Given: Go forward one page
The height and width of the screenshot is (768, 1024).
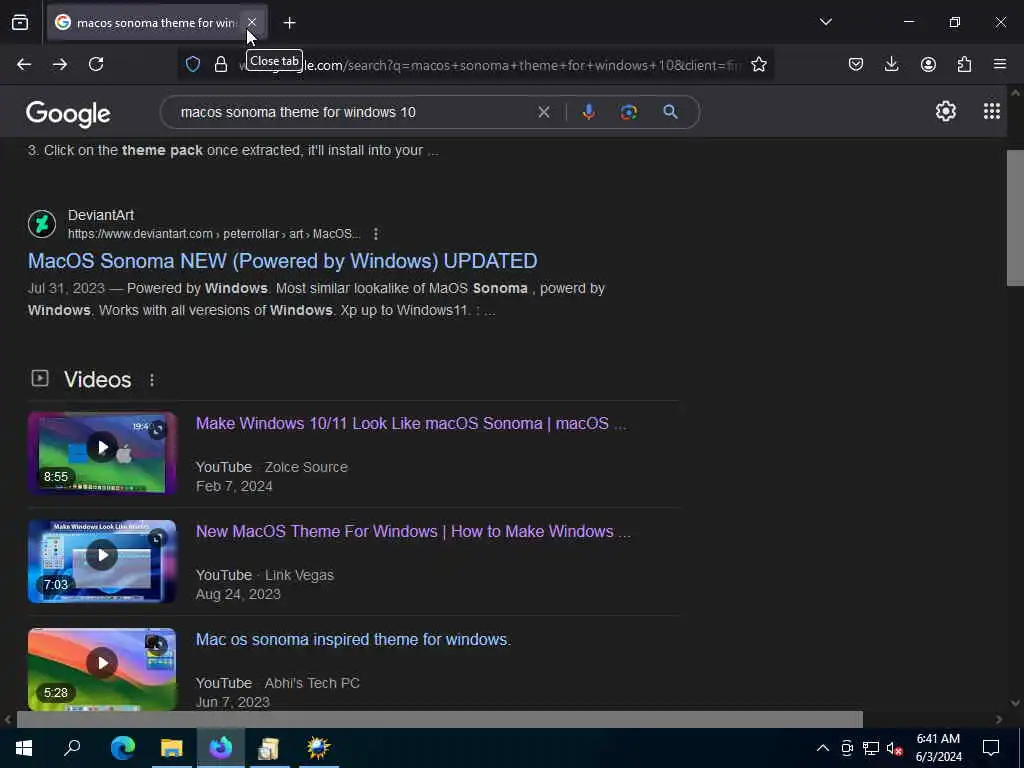Looking at the screenshot, I should click(60, 64).
